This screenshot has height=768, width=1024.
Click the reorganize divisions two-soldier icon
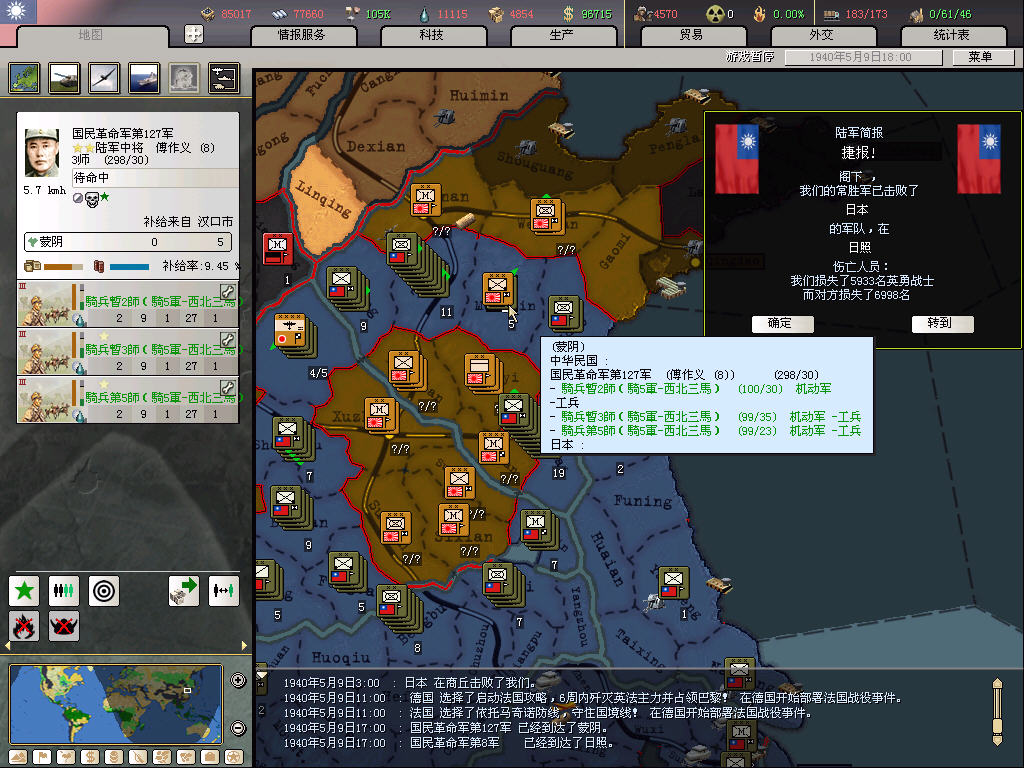click(224, 591)
